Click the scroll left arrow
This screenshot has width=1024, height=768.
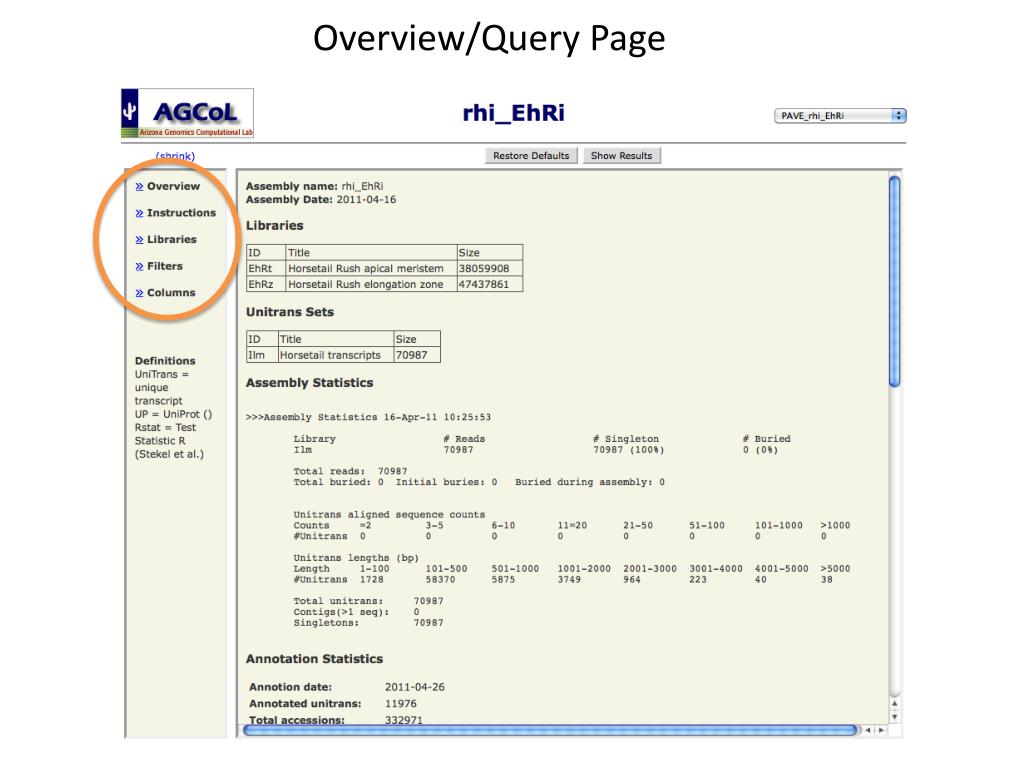(869, 730)
